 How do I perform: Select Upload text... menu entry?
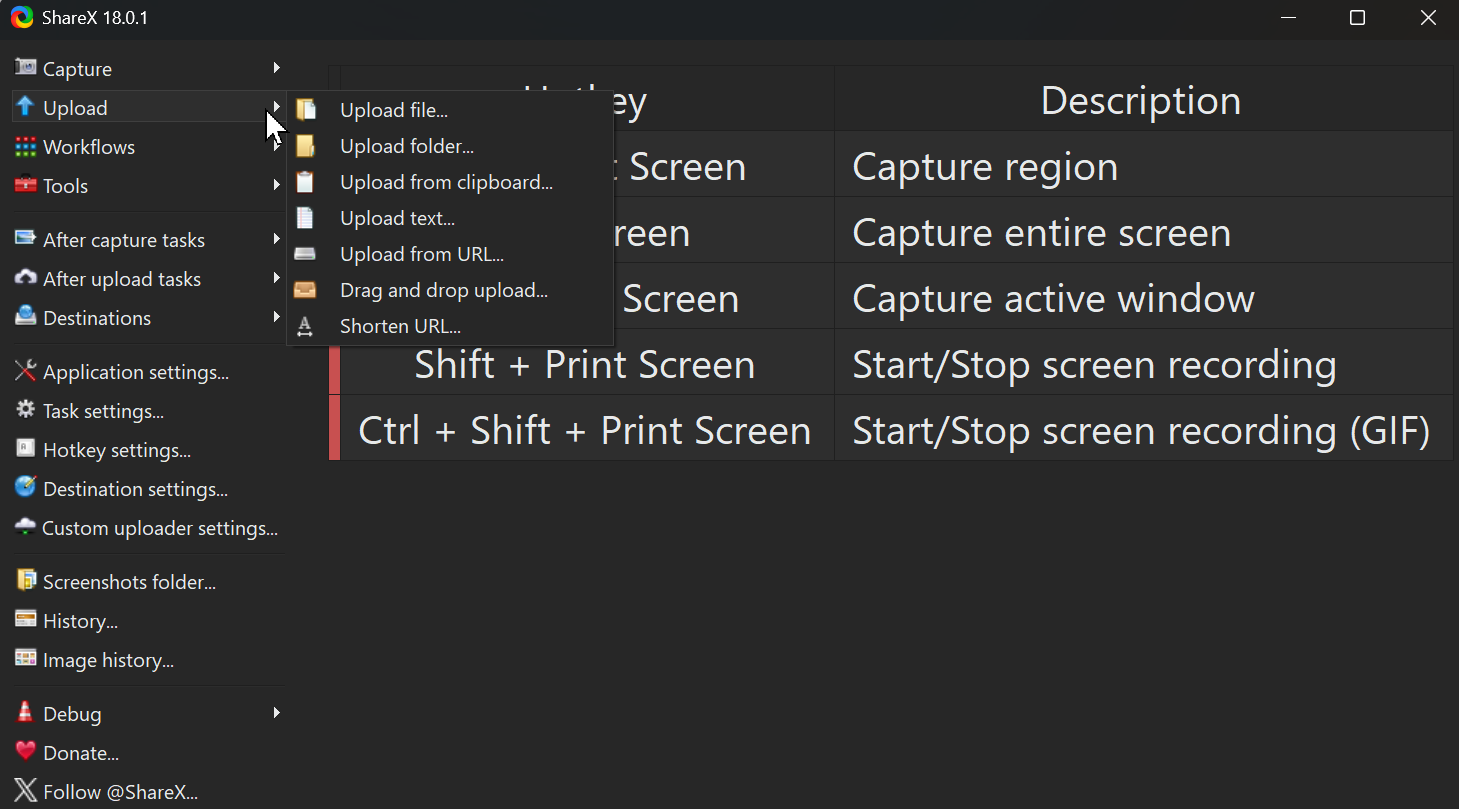[x=450, y=218]
